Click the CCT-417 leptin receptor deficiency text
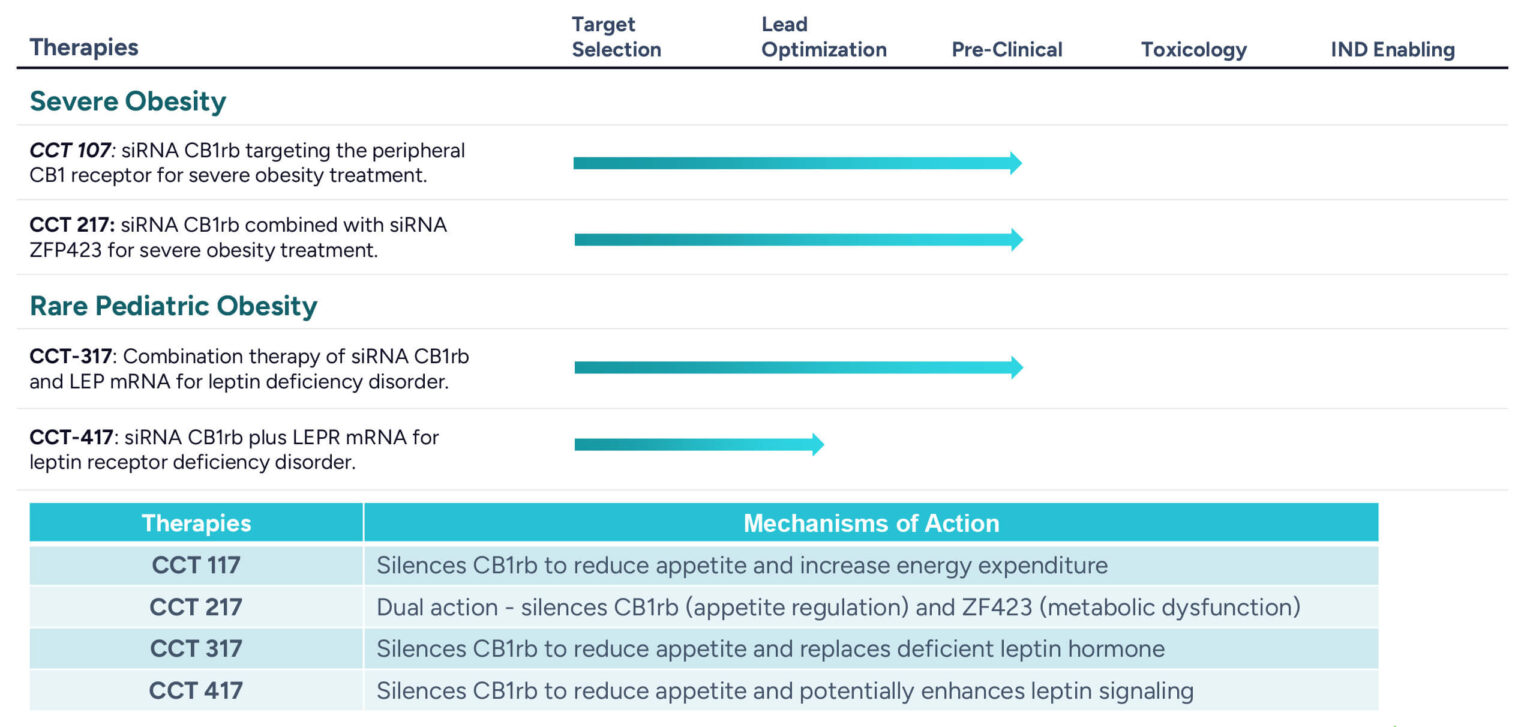This screenshot has width=1536, height=727. coord(234,450)
